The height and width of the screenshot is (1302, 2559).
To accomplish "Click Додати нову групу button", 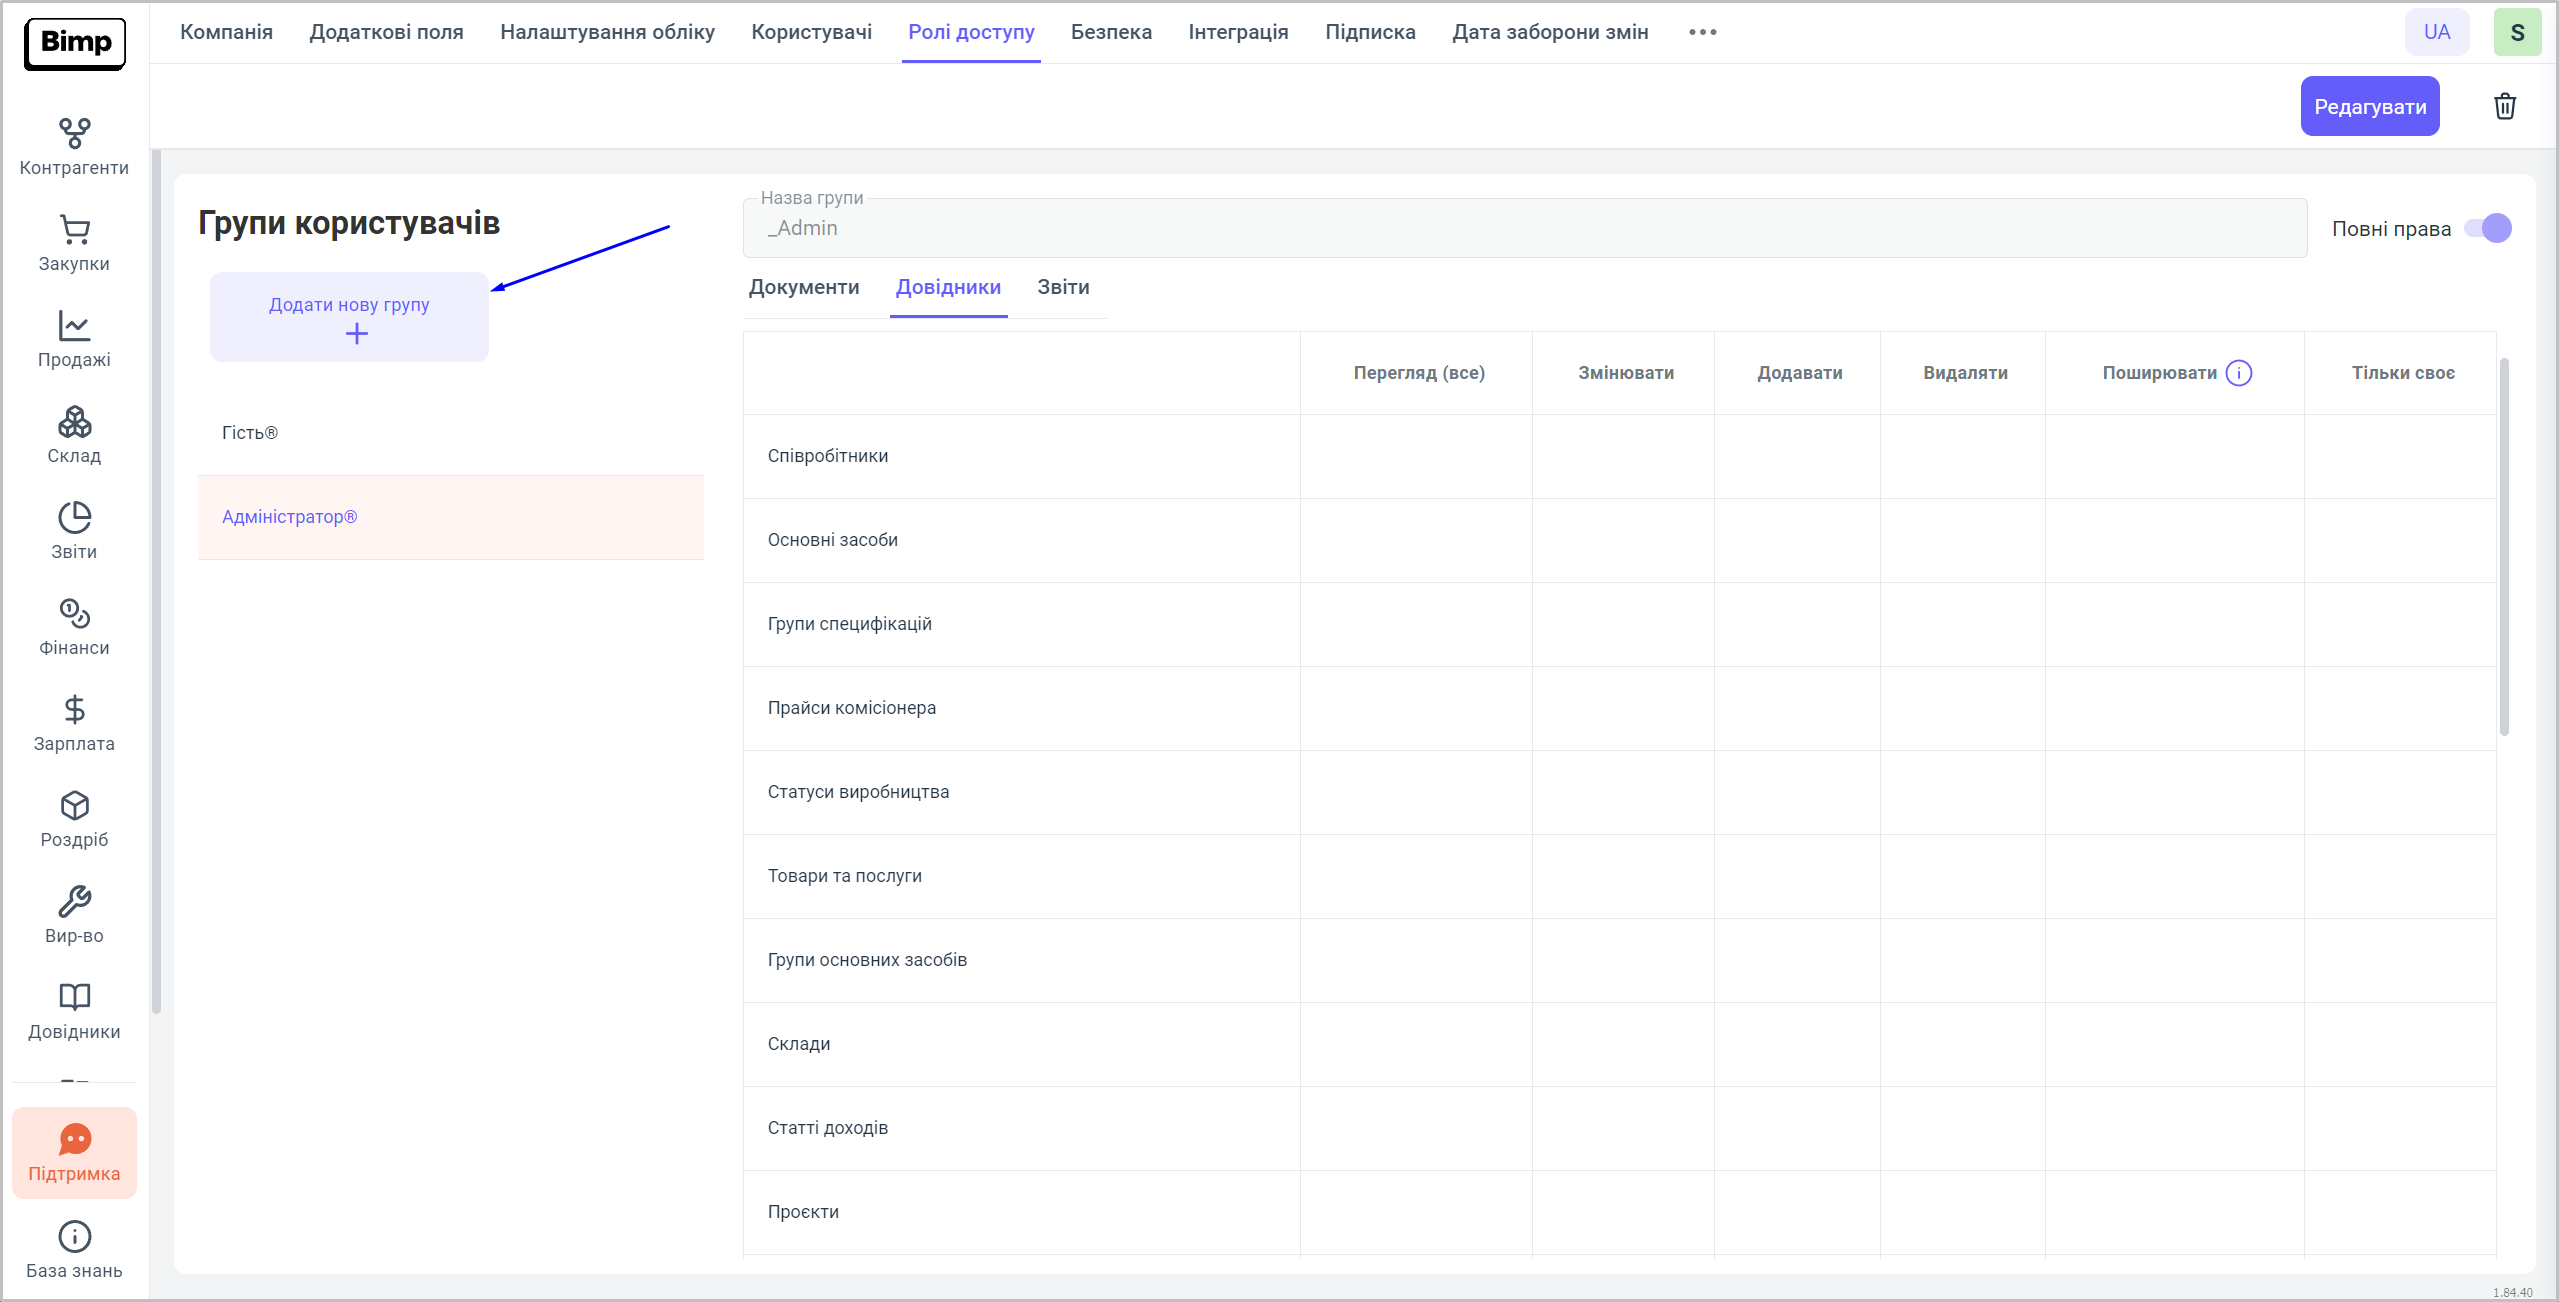I will 349,317.
